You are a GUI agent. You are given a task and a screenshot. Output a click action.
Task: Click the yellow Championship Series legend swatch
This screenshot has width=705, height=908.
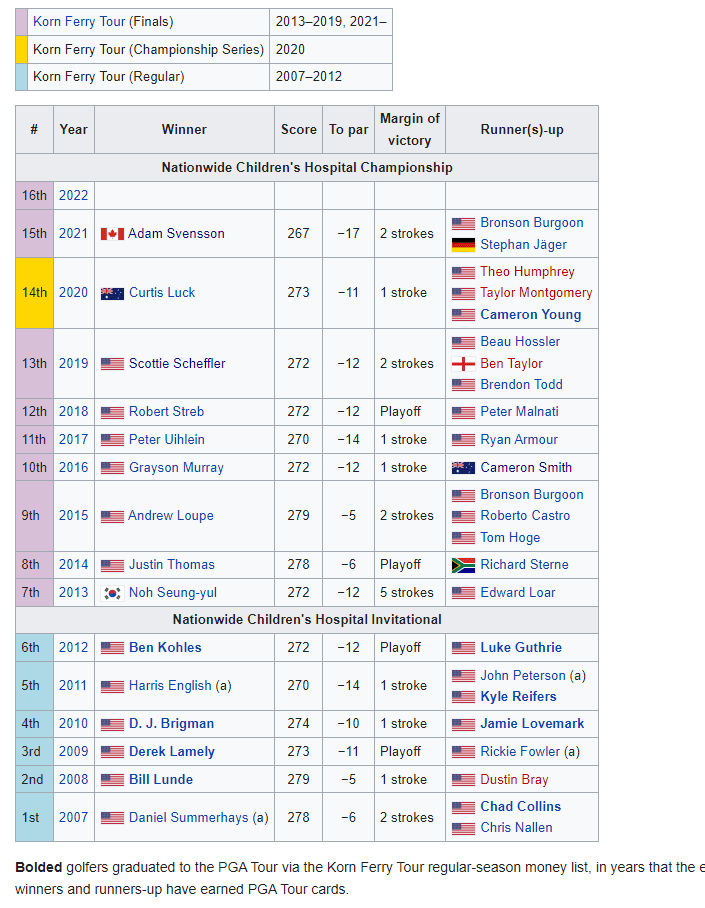pos(21,50)
